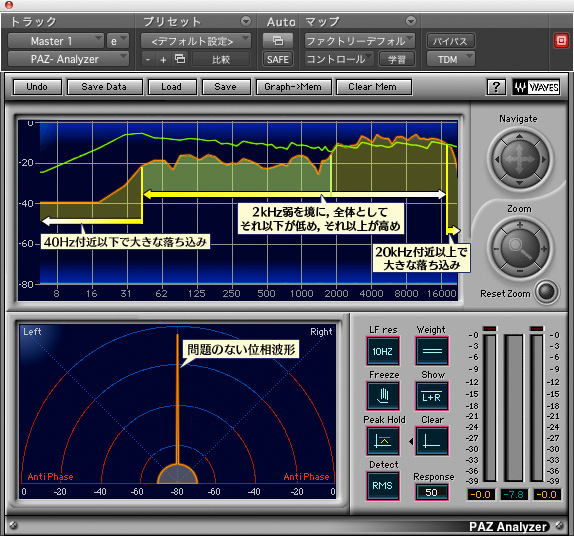Click the preset plus button

point(163,59)
